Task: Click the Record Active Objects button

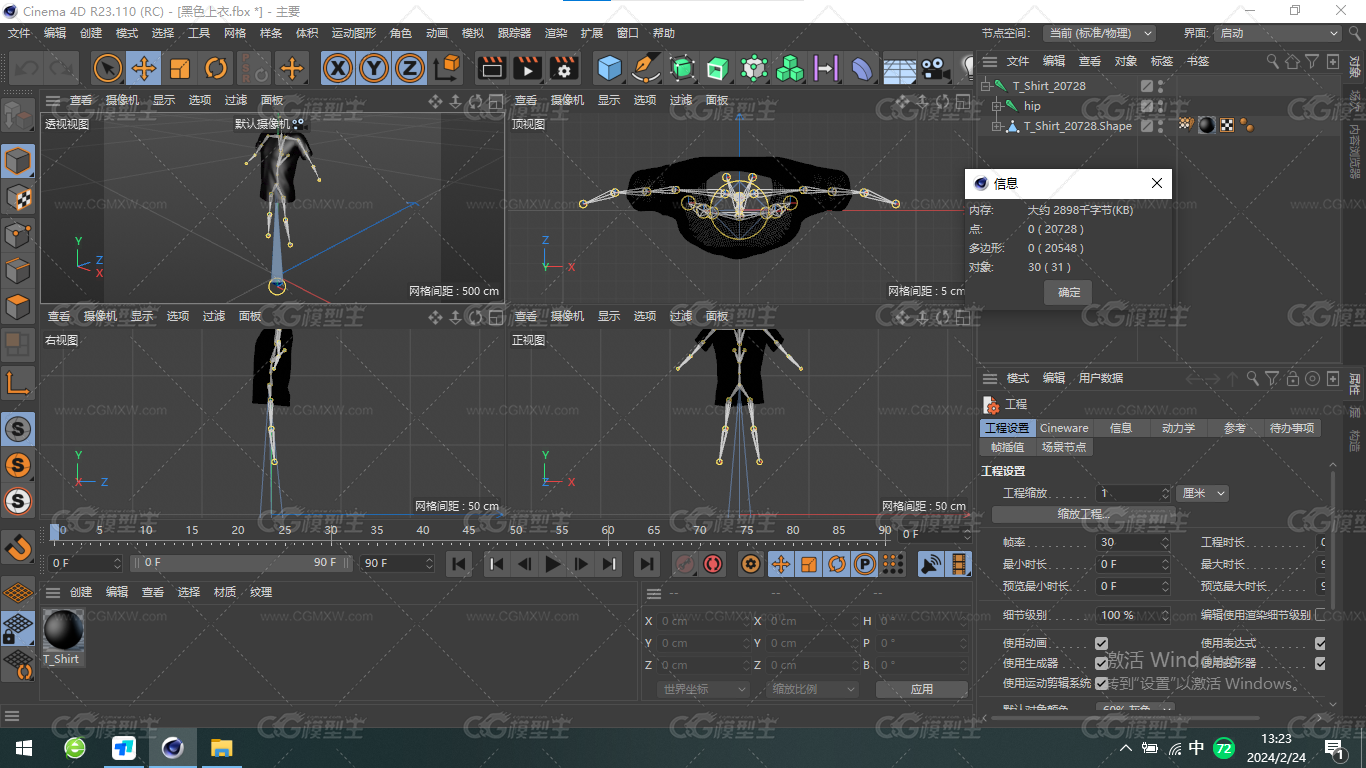Action: click(x=685, y=564)
